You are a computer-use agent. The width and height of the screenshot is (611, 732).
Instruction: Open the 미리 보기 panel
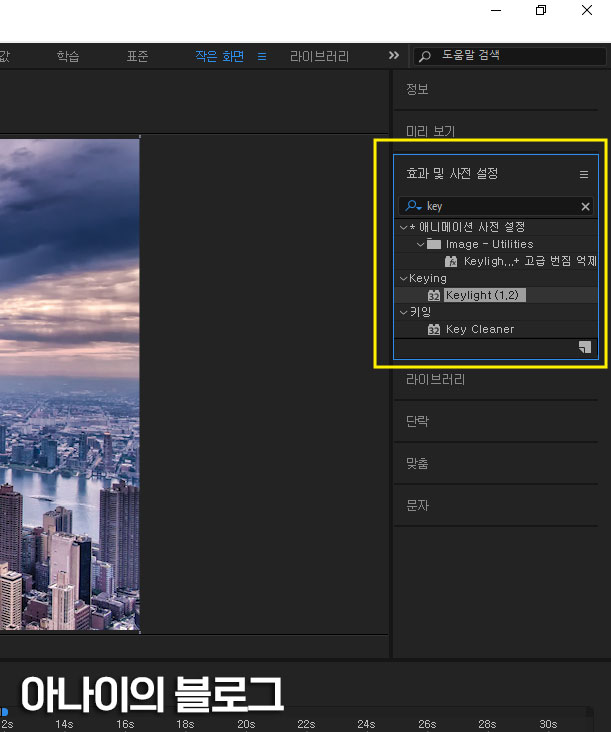(430, 131)
